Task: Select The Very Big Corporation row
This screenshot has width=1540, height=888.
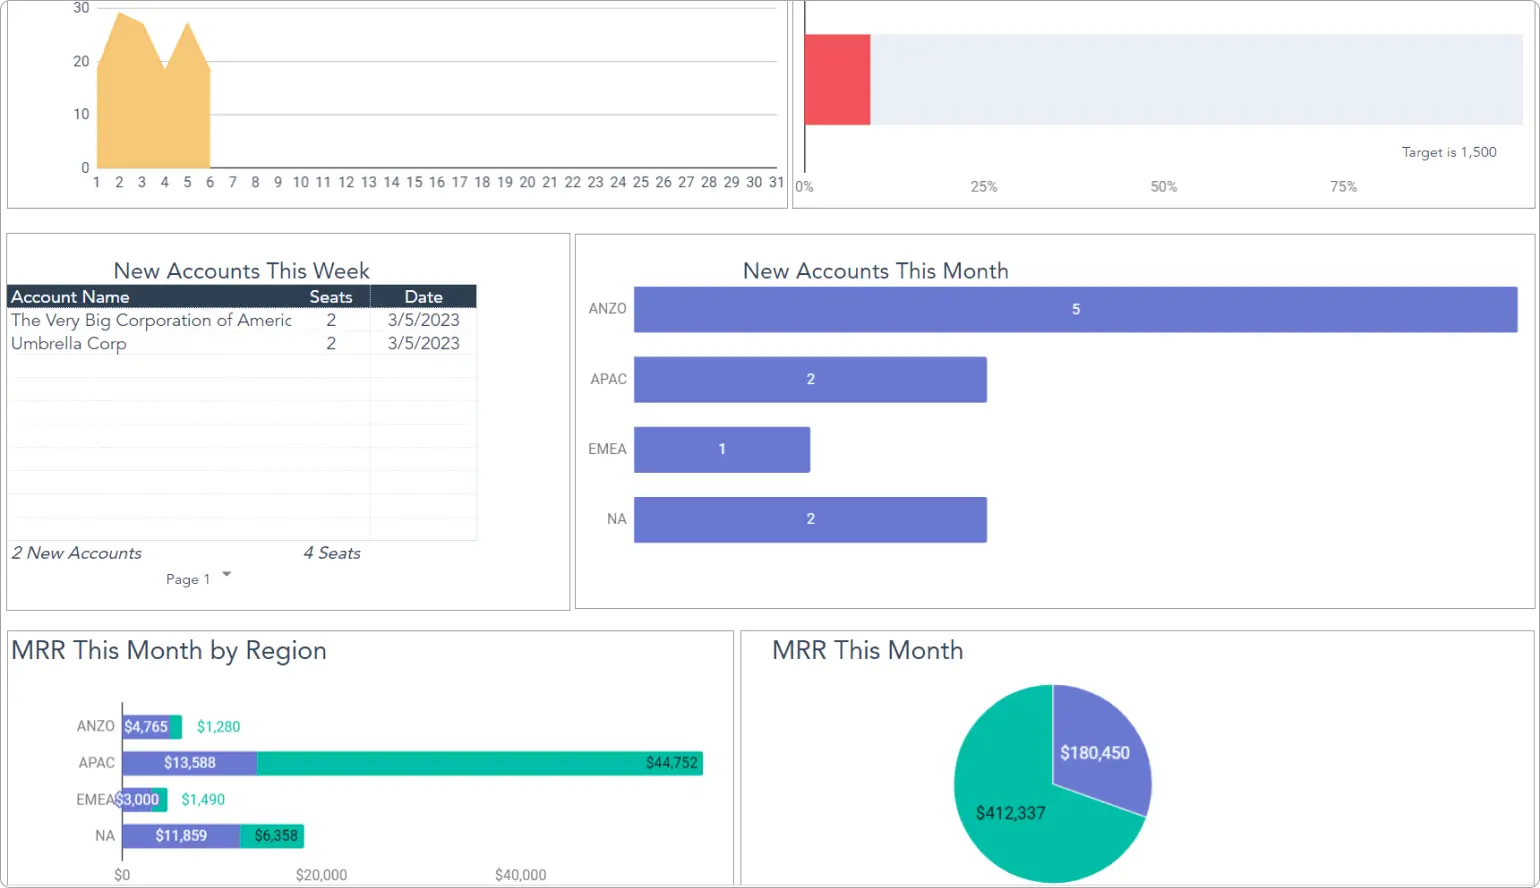Action: [150, 320]
